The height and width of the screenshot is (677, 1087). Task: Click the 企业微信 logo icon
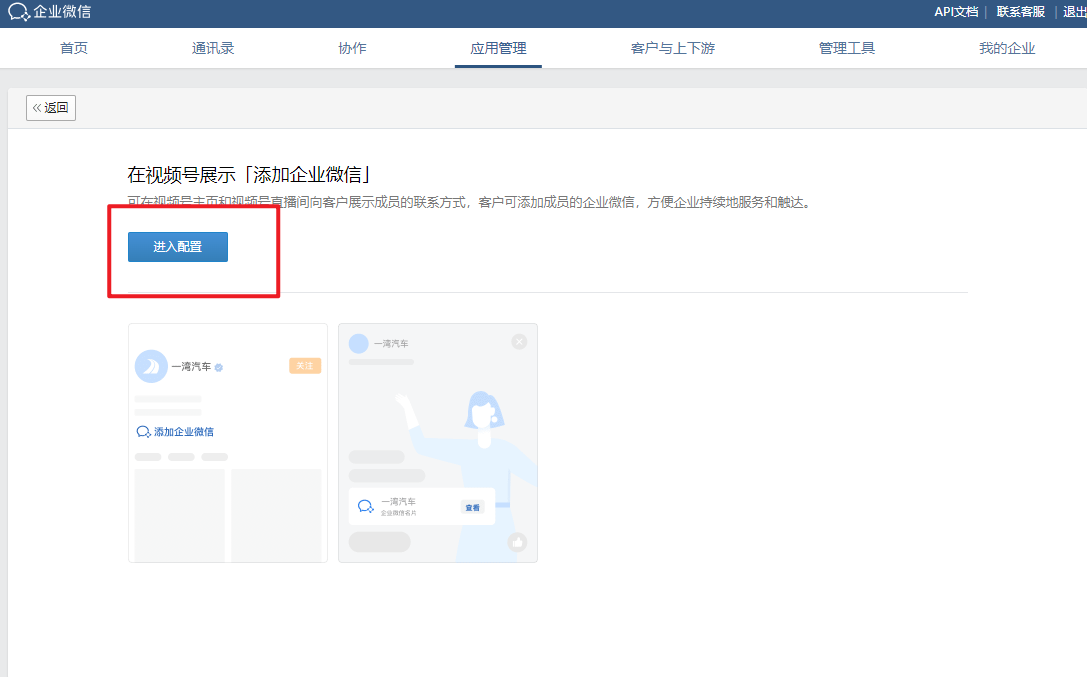click(19, 12)
